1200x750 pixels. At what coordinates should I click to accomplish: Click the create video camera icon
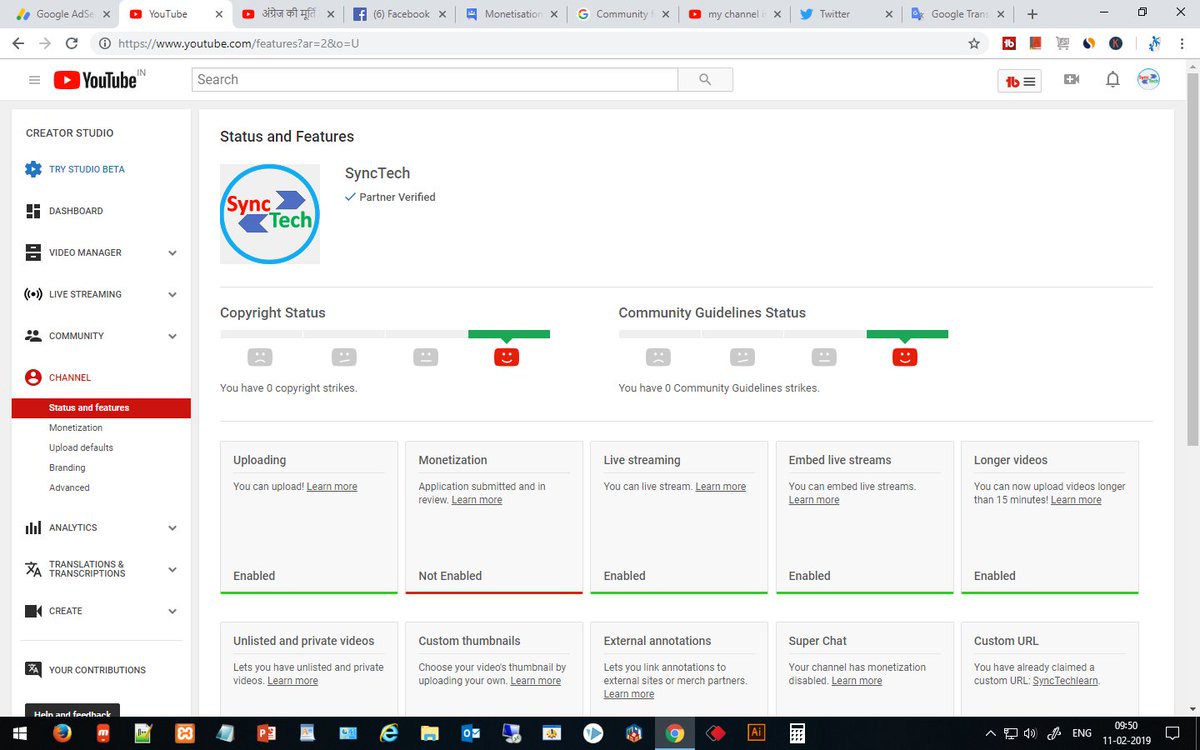(x=1071, y=80)
